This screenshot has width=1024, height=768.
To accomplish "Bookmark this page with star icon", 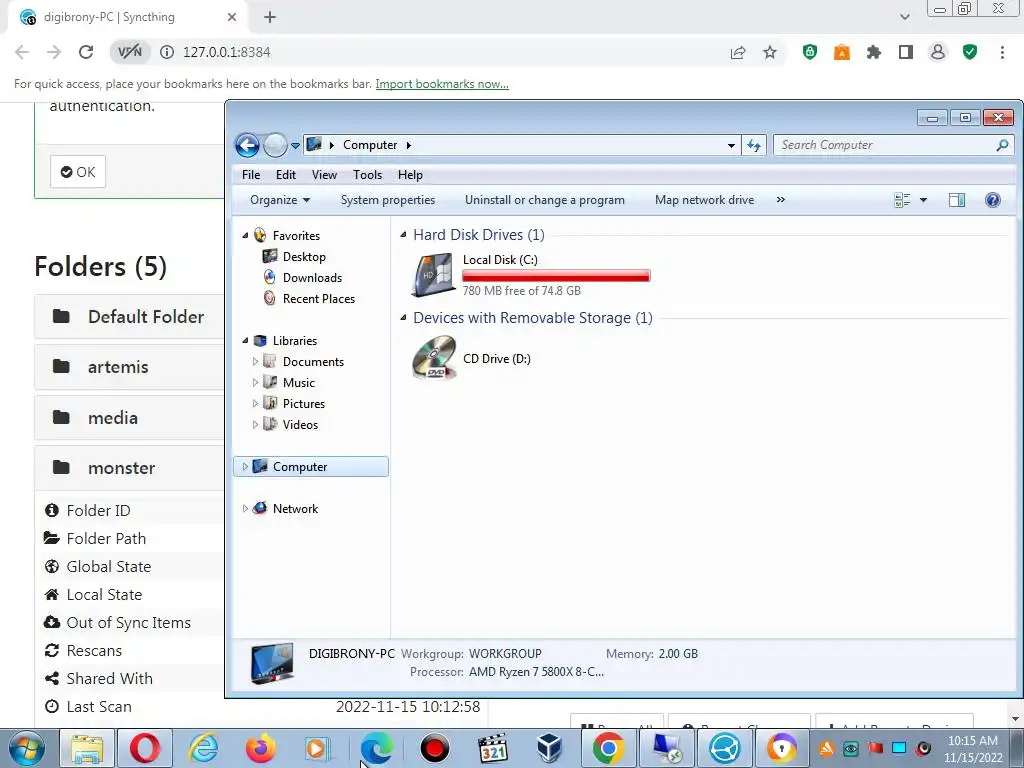I will [770, 52].
